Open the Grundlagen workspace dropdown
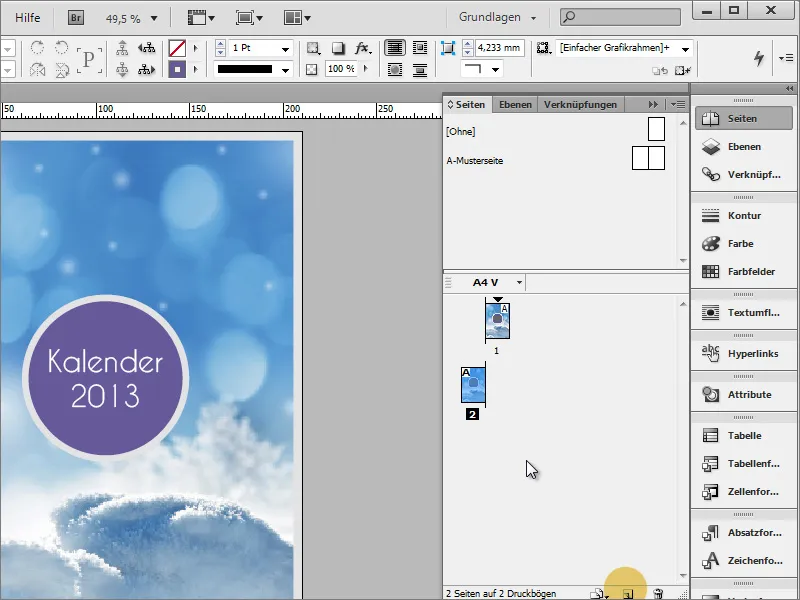Viewport: 800px width, 600px height. pos(497,17)
